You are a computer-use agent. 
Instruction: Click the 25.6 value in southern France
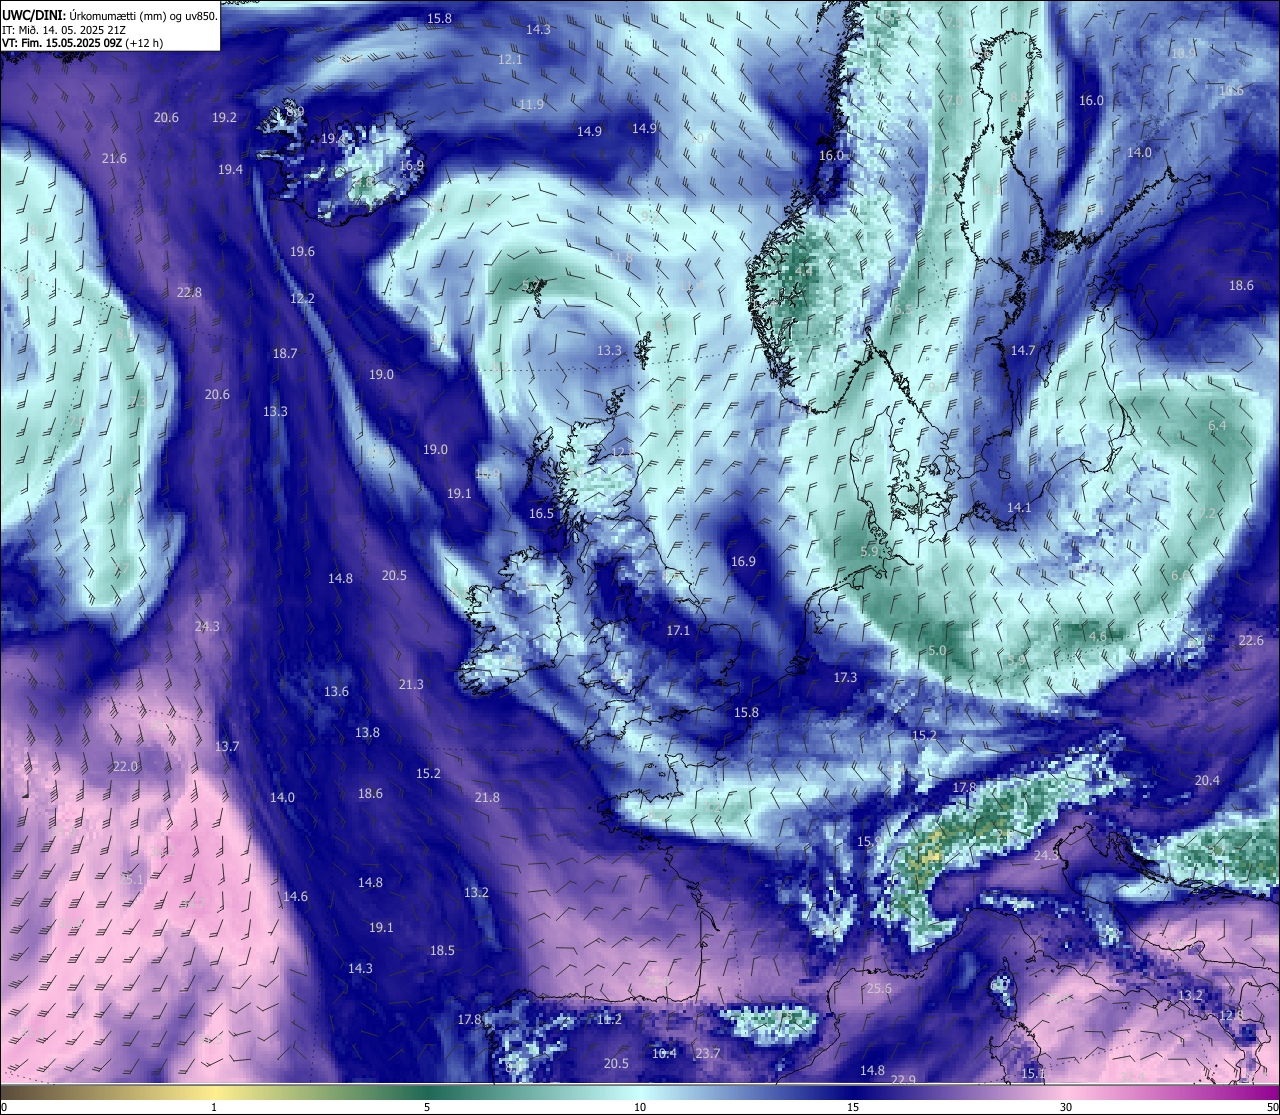879,989
